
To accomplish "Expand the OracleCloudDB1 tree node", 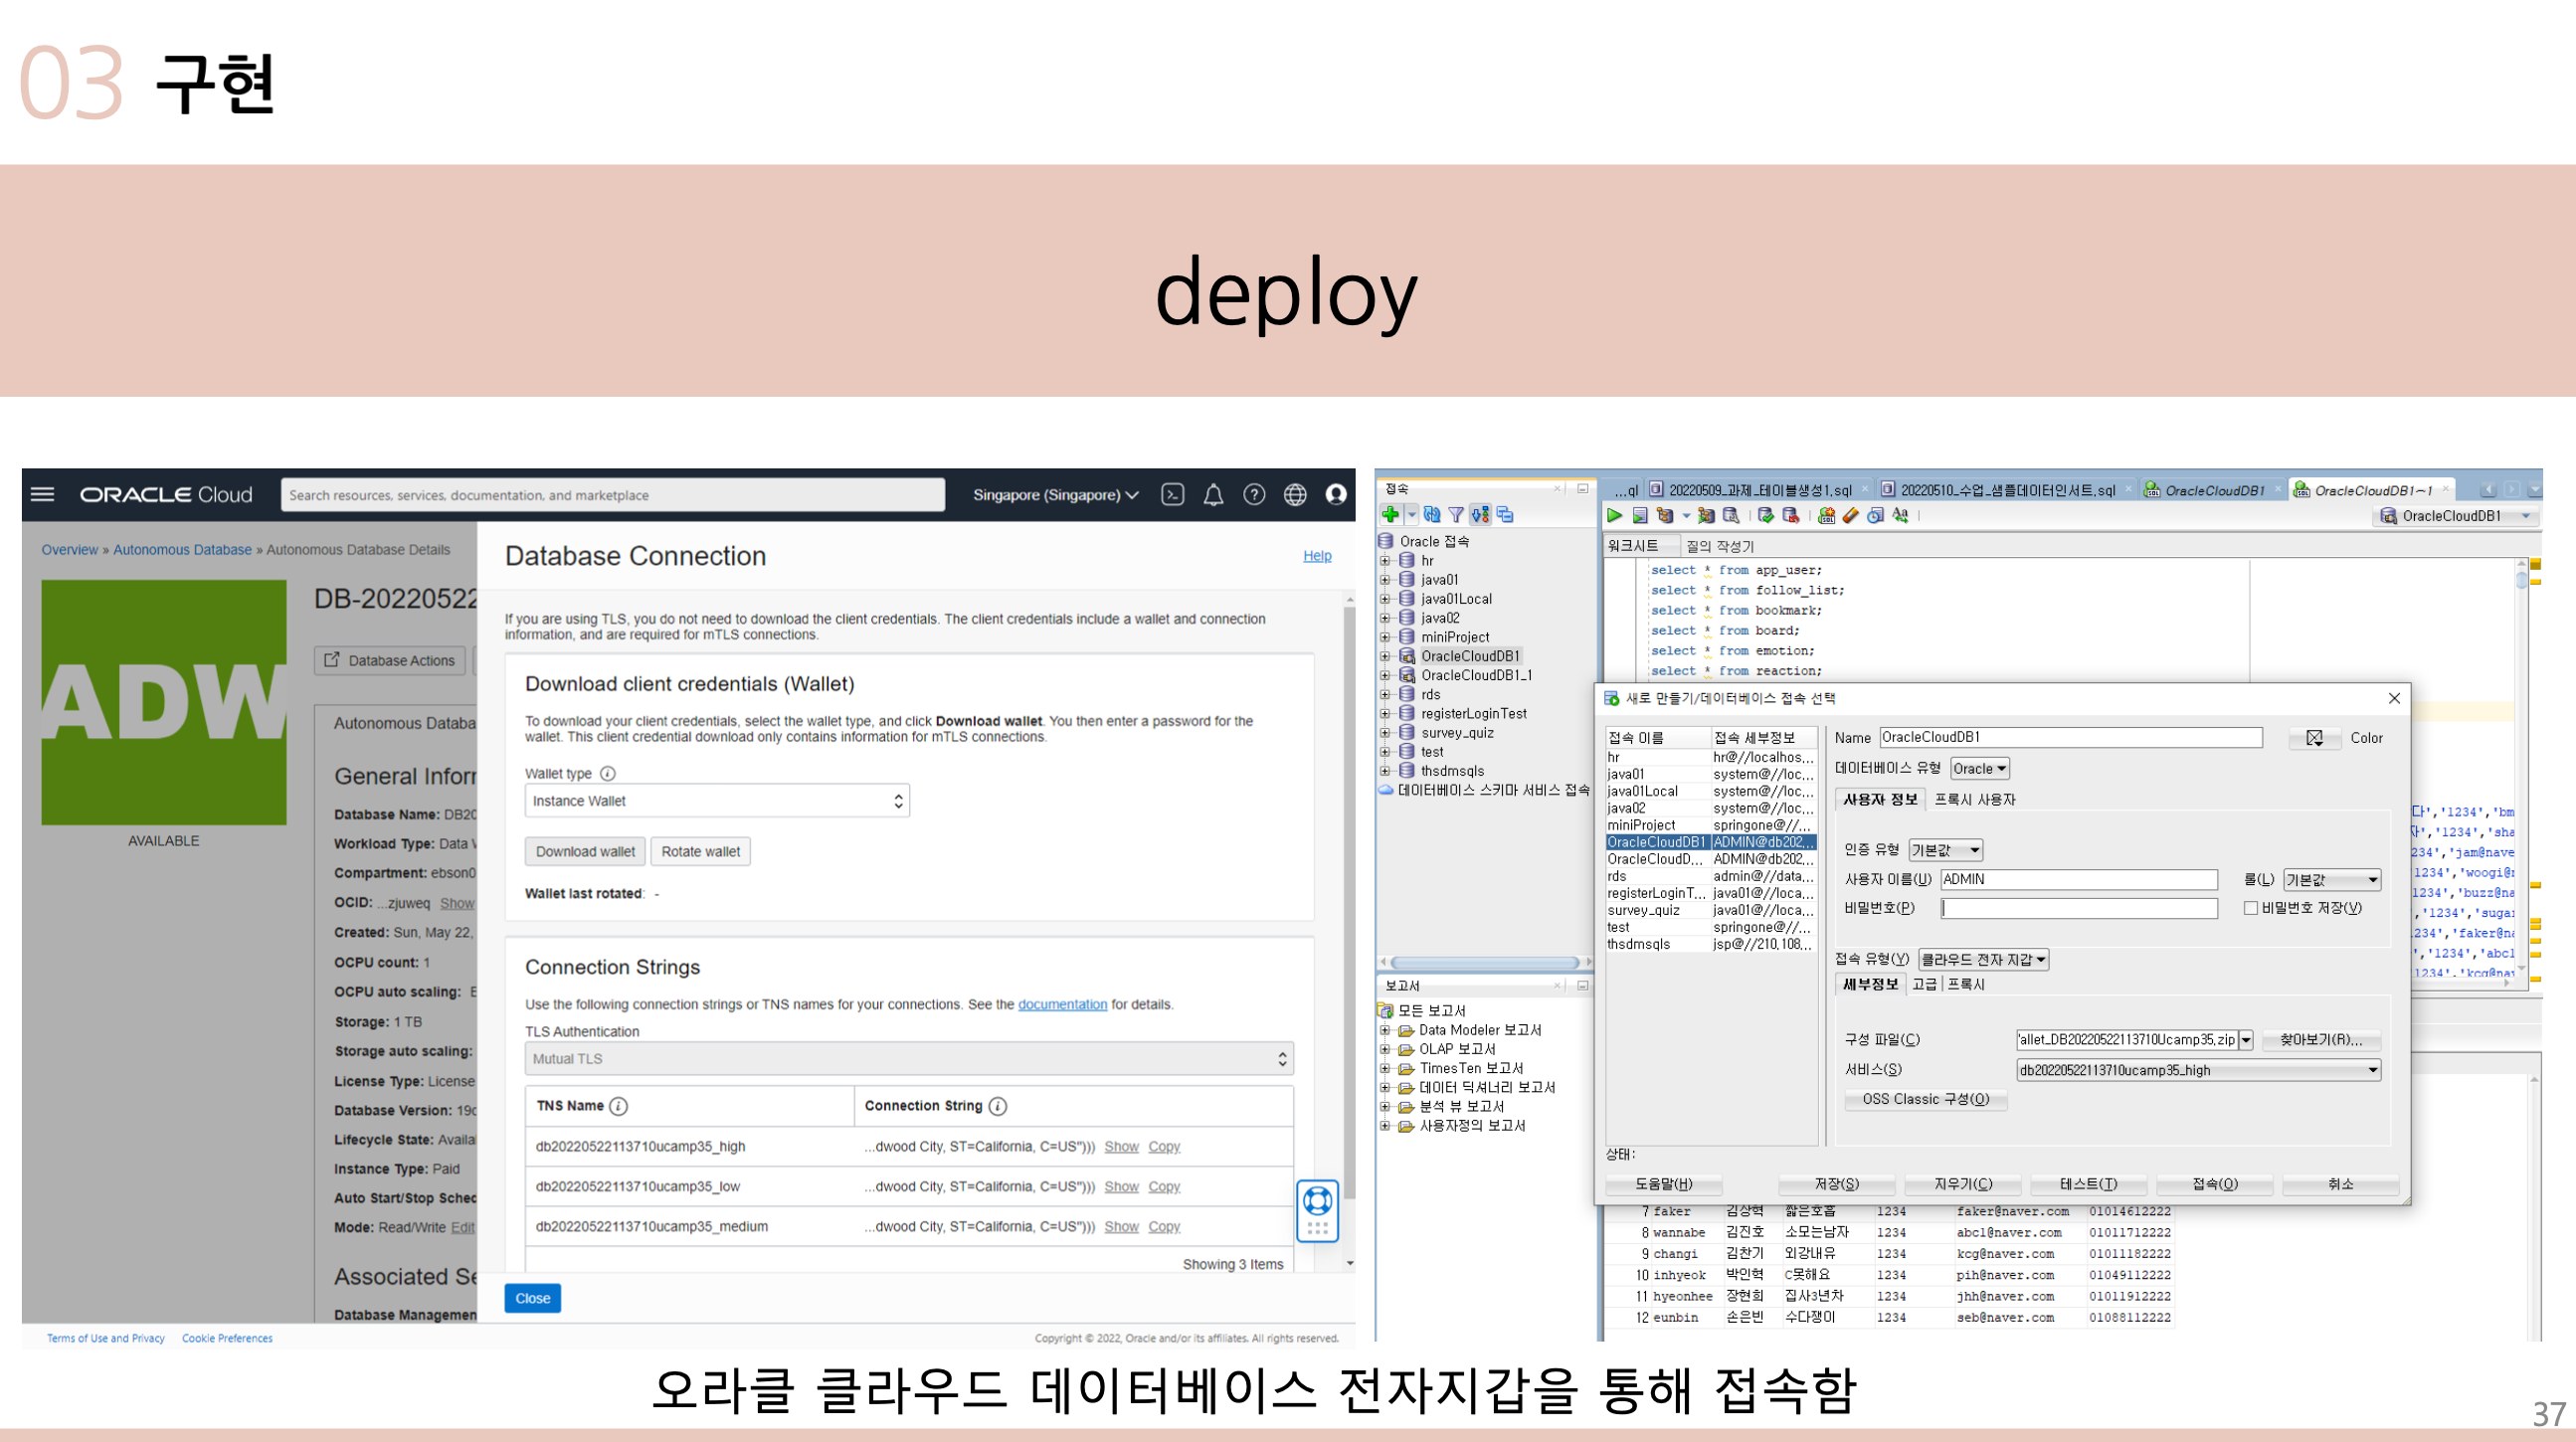I will (1385, 656).
